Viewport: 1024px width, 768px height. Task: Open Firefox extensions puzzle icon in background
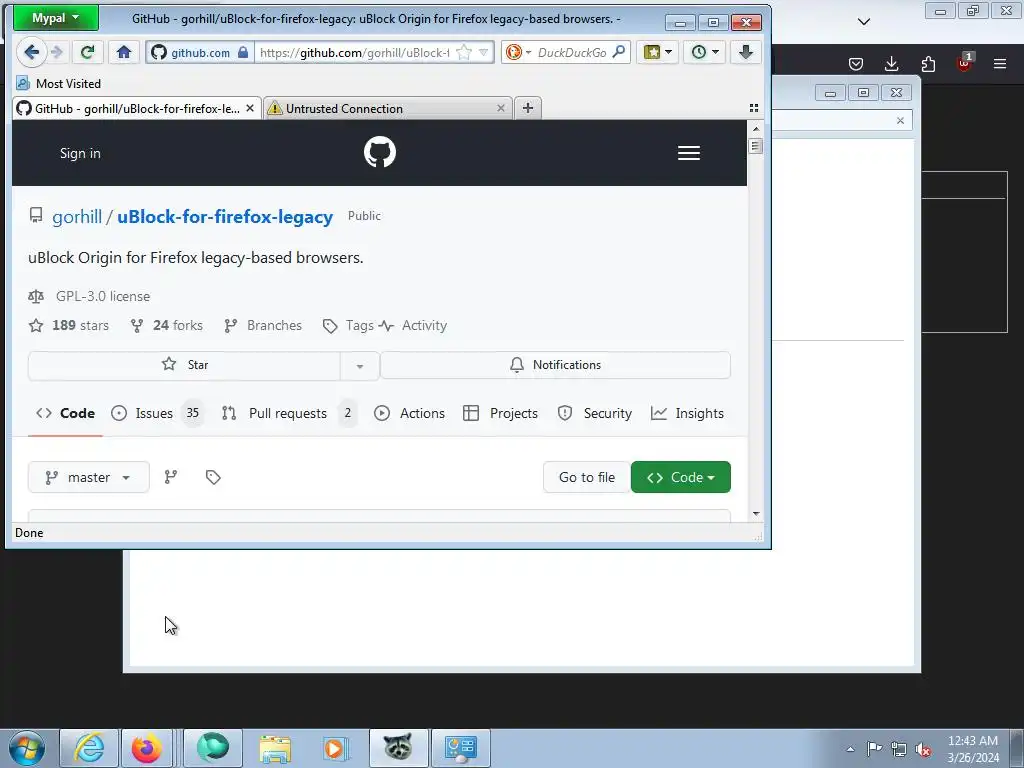click(928, 64)
